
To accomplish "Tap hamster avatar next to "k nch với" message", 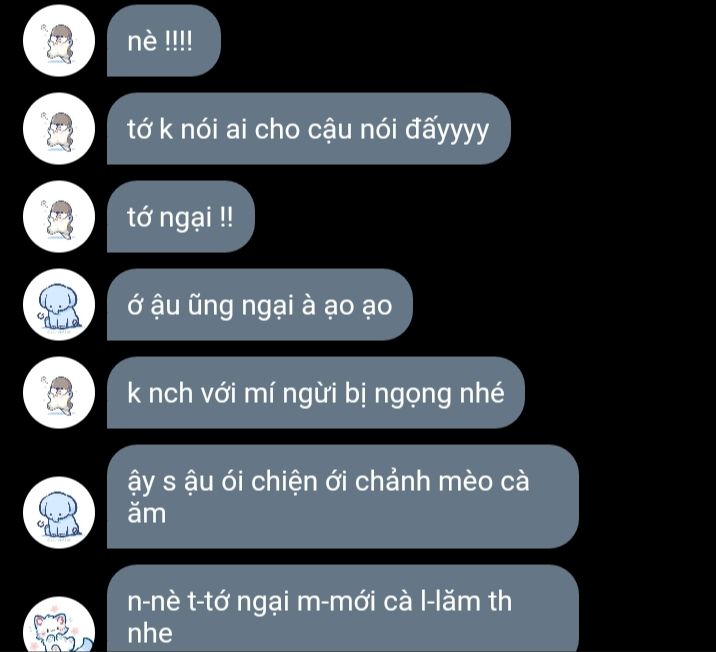I will click(59, 393).
